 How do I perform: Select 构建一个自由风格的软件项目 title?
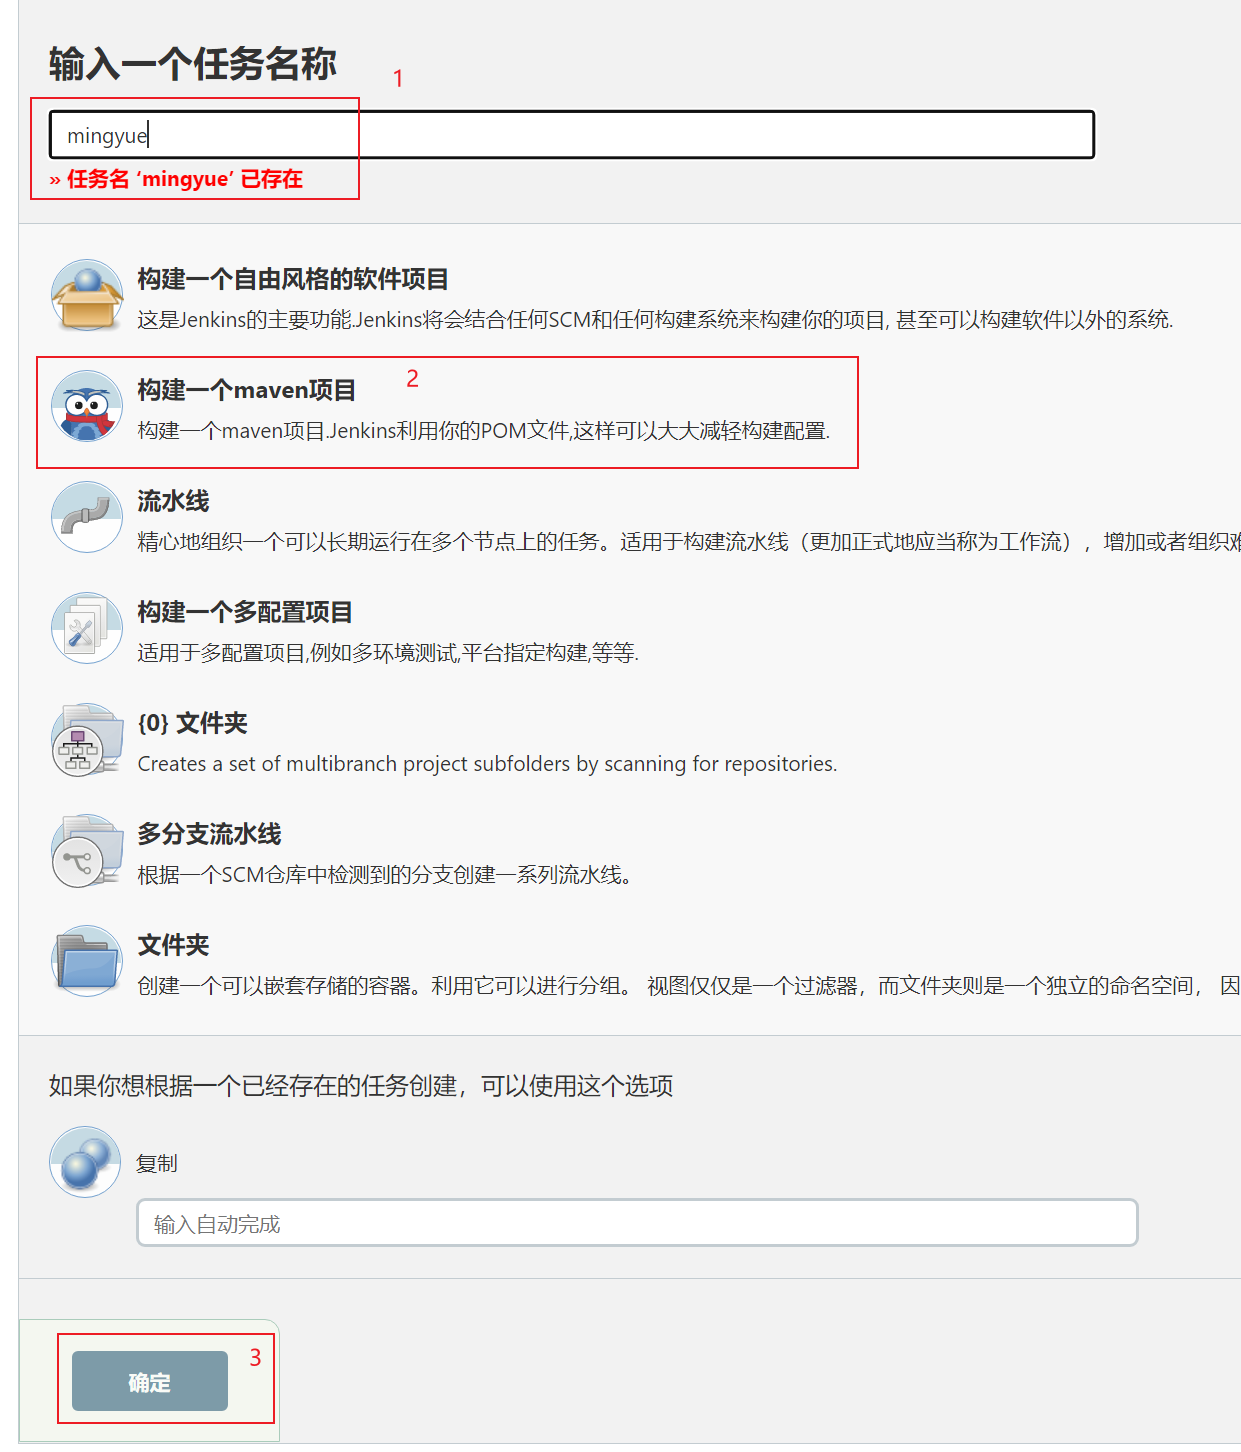293,279
